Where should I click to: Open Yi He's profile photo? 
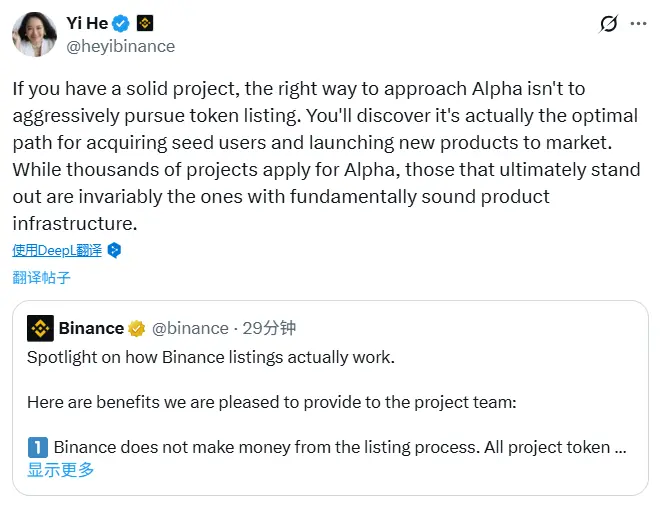(x=34, y=34)
